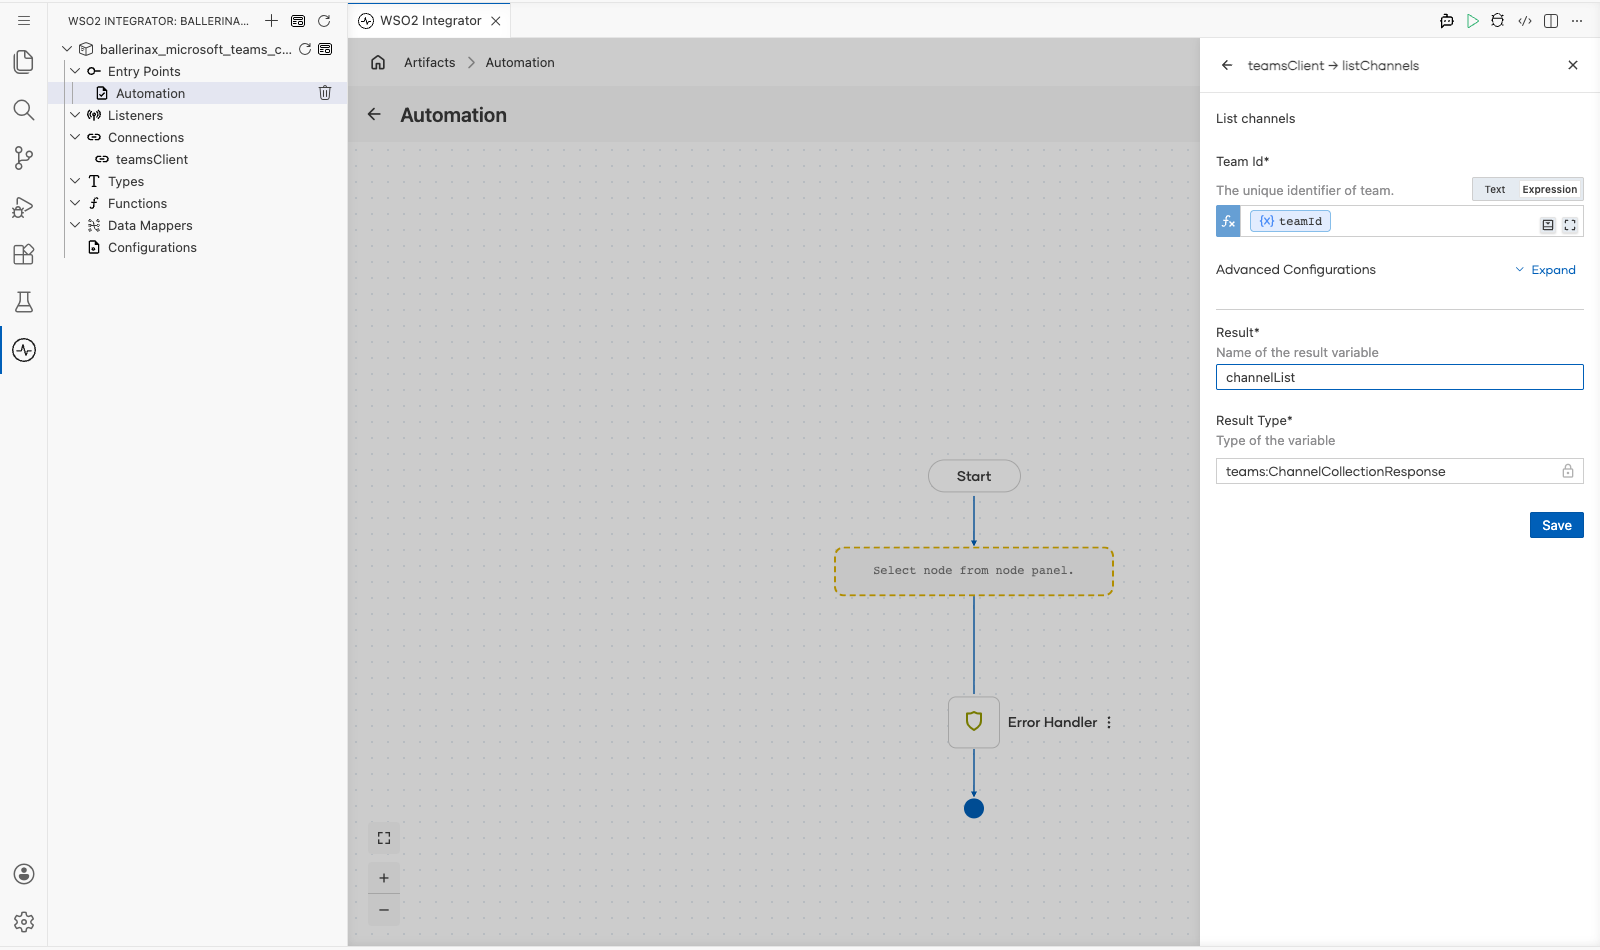Click the Automation breadcrumb item

(520, 62)
